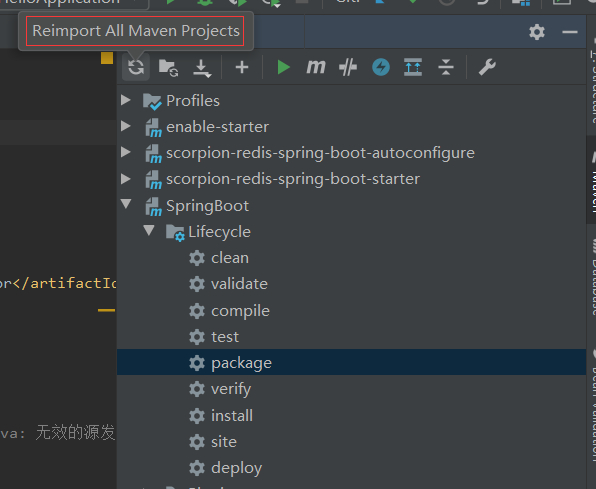Toggle Offline Mode icon in Maven toolbar

pos(348,67)
